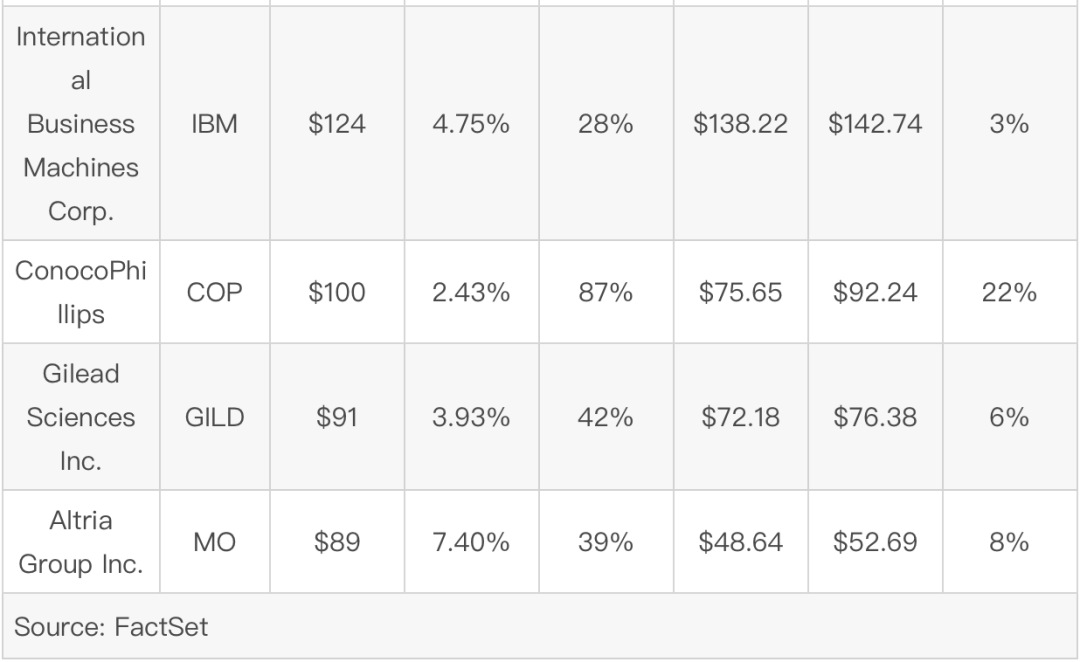Click the $92.24 value
The image size is (1080, 662).
[x=875, y=293]
